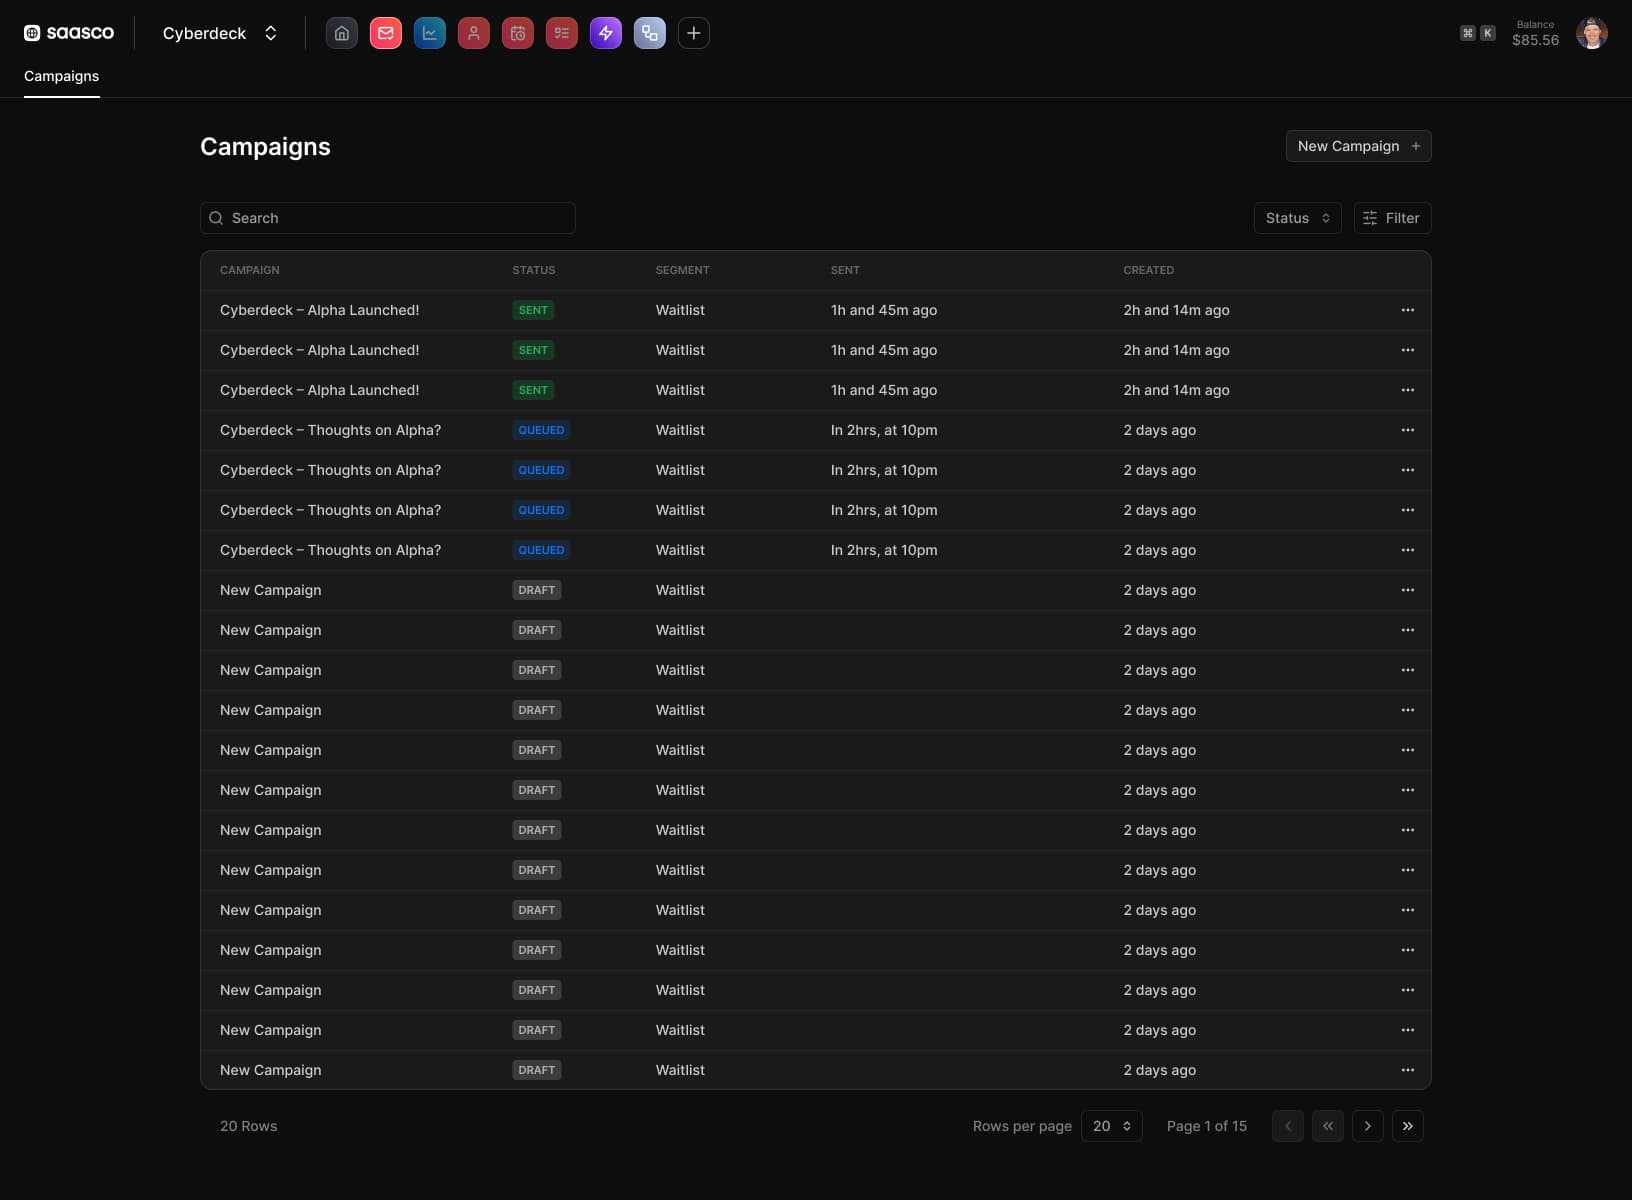1632x1200 pixels.
Task: Open the purple lightning Automations icon
Action: point(605,33)
